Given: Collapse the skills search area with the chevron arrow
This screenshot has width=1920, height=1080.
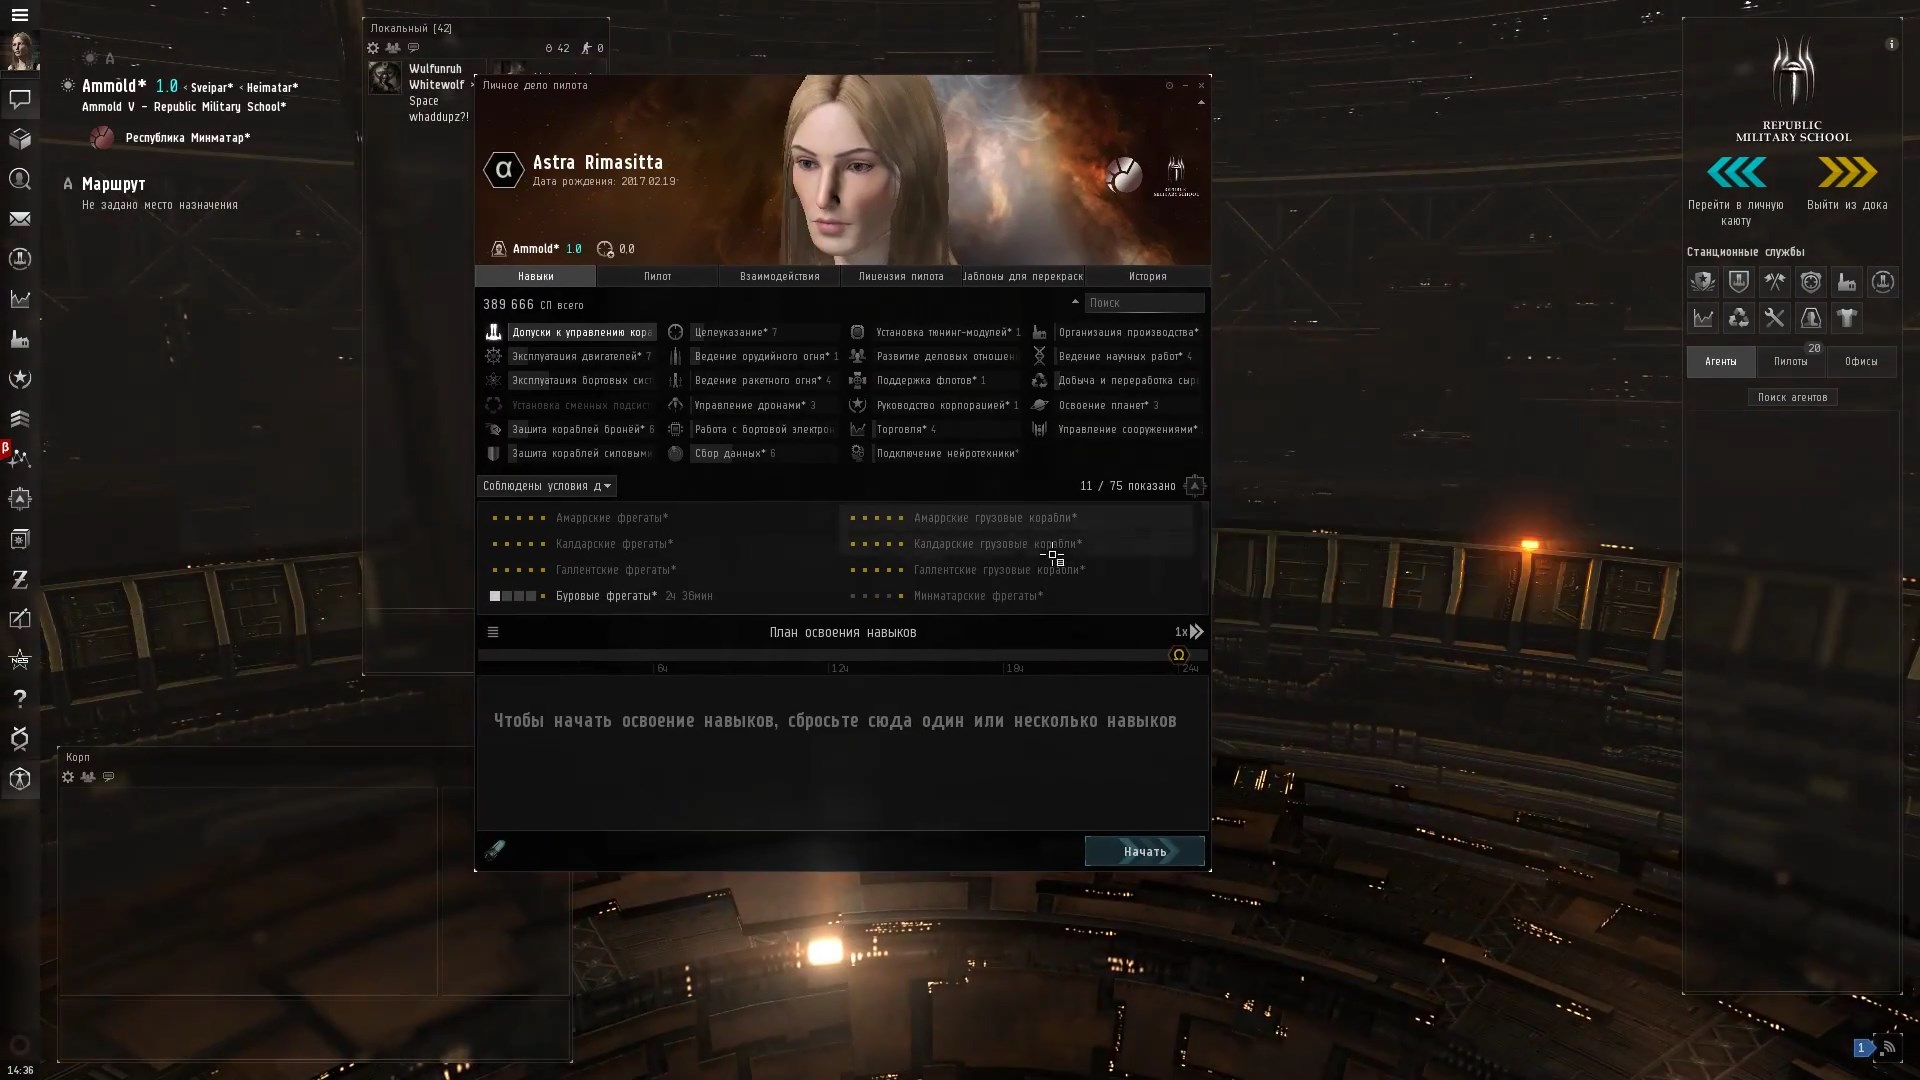Looking at the screenshot, I should click(1075, 301).
